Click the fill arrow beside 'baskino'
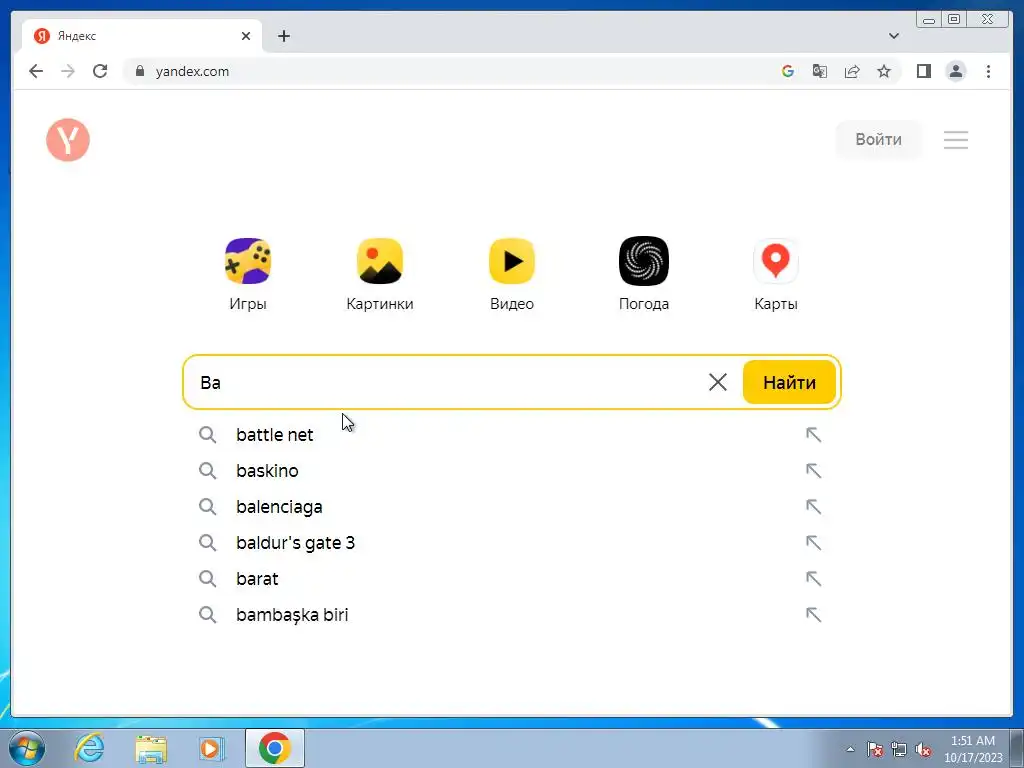 [813, 471]
